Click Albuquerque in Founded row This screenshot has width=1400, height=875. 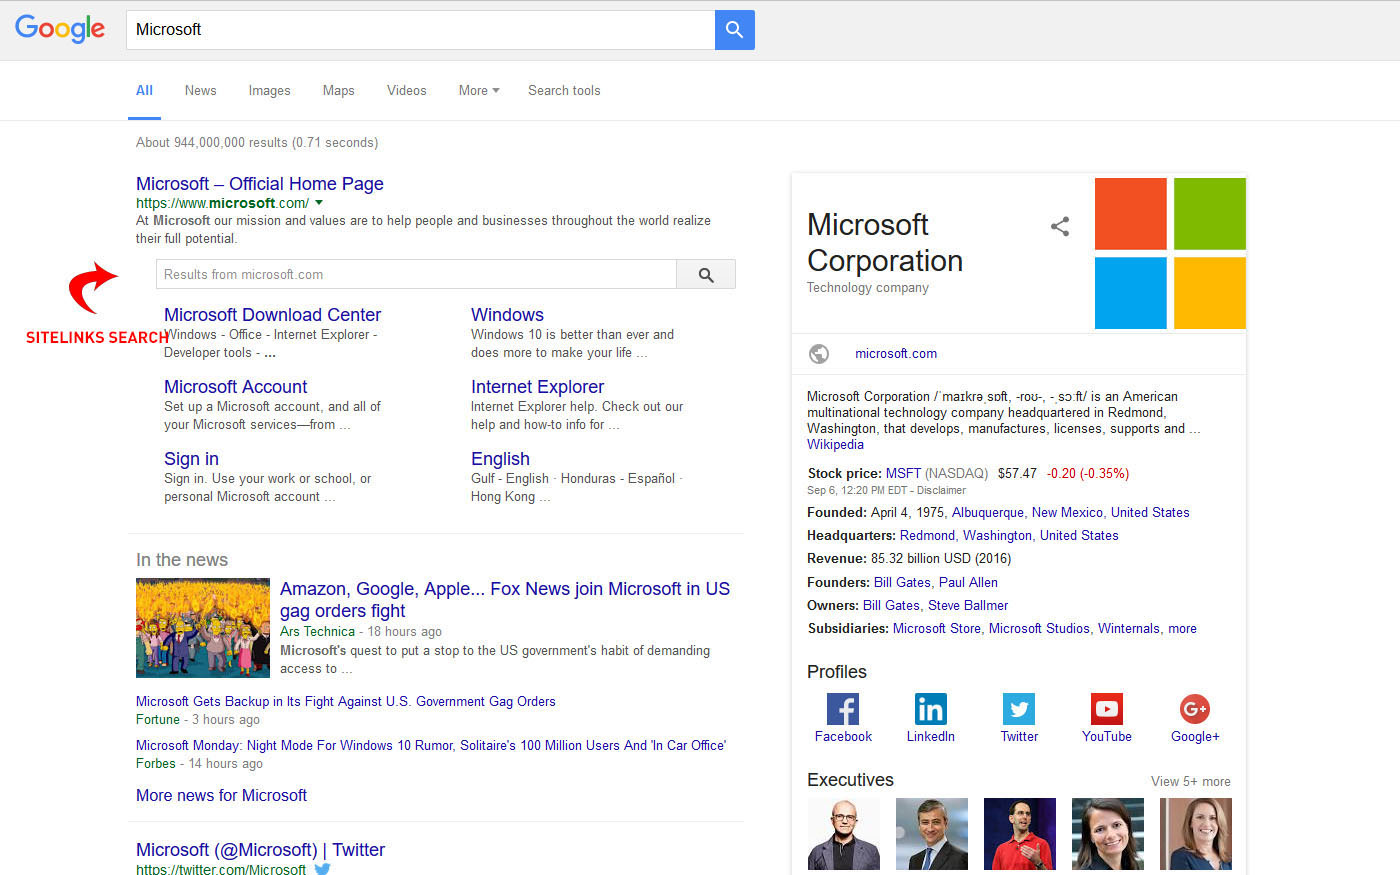tap(988, 513)
